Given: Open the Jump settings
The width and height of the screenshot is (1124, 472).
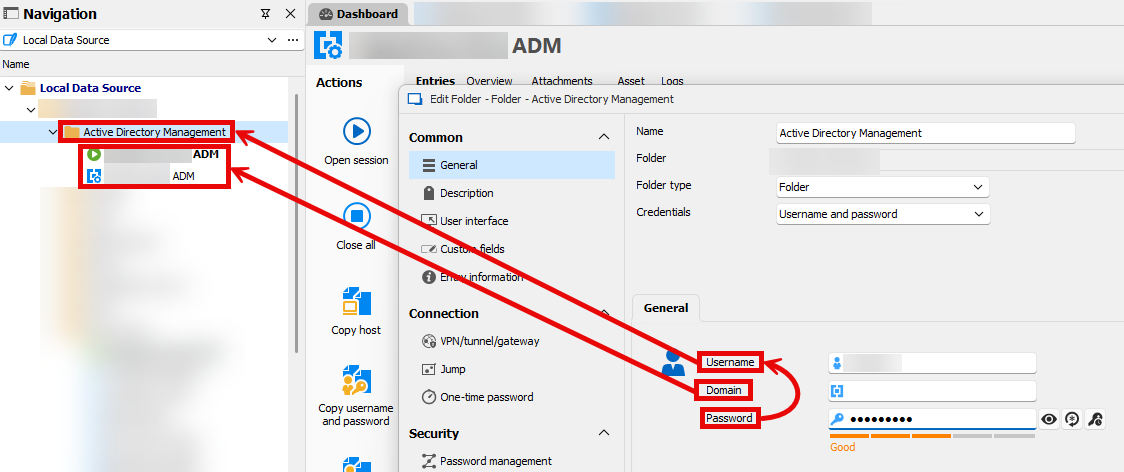Looking at the screenshot, I should (444, 369).
